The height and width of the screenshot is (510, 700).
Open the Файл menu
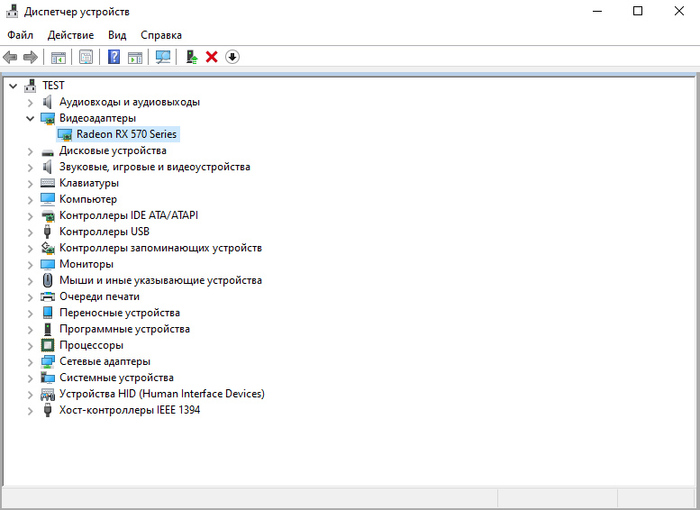click(x=20, y=35)
